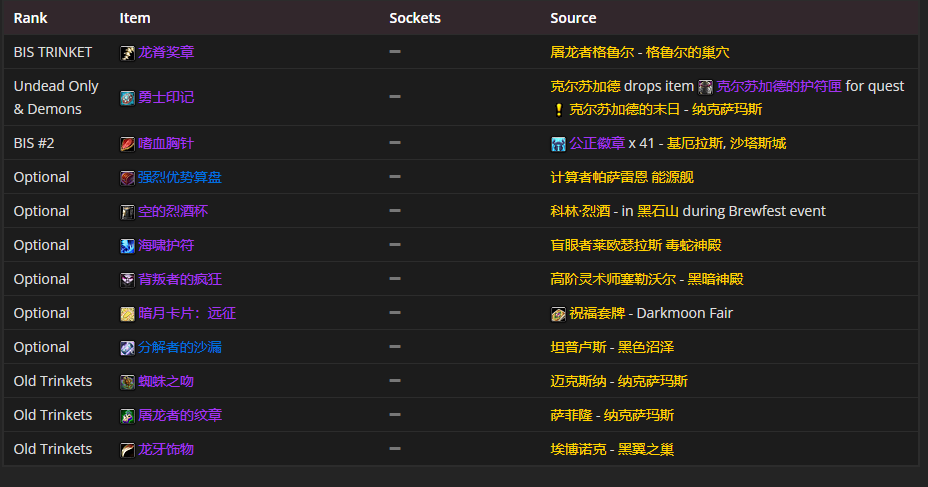
Task: Click the 强烈优势算盘 item icon
Action: point(127,178)
